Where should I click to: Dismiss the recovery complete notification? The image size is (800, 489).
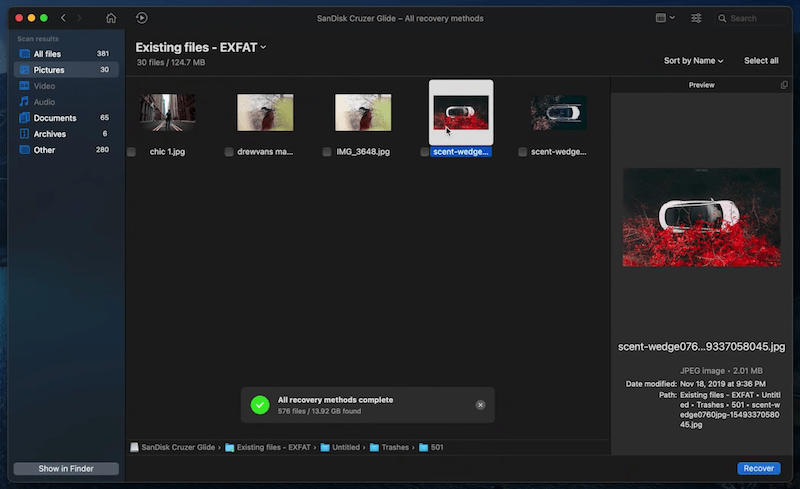coord(480,405)
